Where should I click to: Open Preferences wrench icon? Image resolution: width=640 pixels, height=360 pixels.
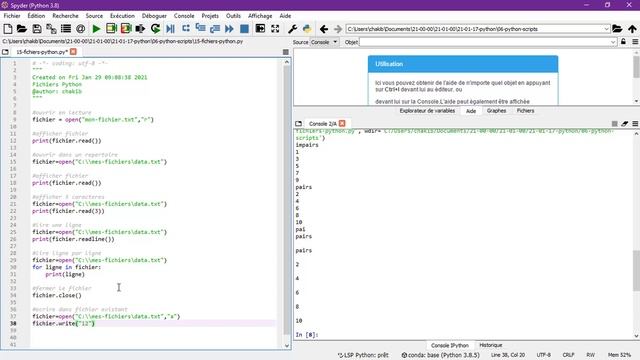click(x=292, y=29)
